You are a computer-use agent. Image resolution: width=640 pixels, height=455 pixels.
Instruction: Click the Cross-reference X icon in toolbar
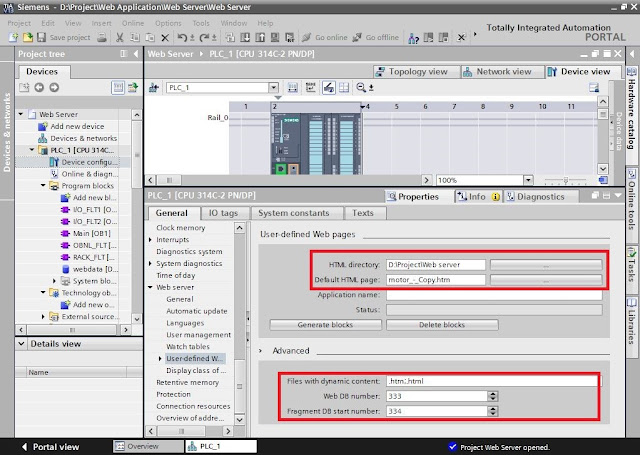pyautogui.click(x=461, y=38)
